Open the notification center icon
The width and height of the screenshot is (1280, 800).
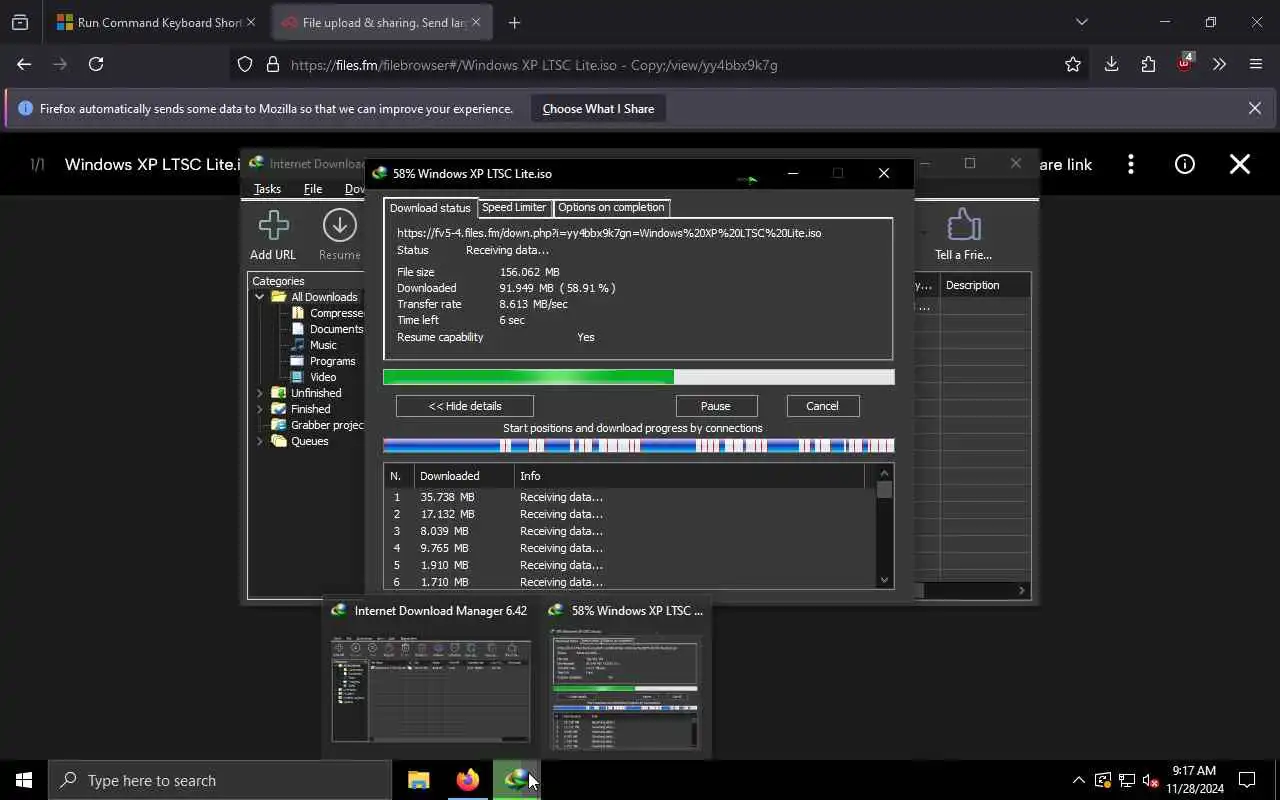click(x=1247, y=780)
